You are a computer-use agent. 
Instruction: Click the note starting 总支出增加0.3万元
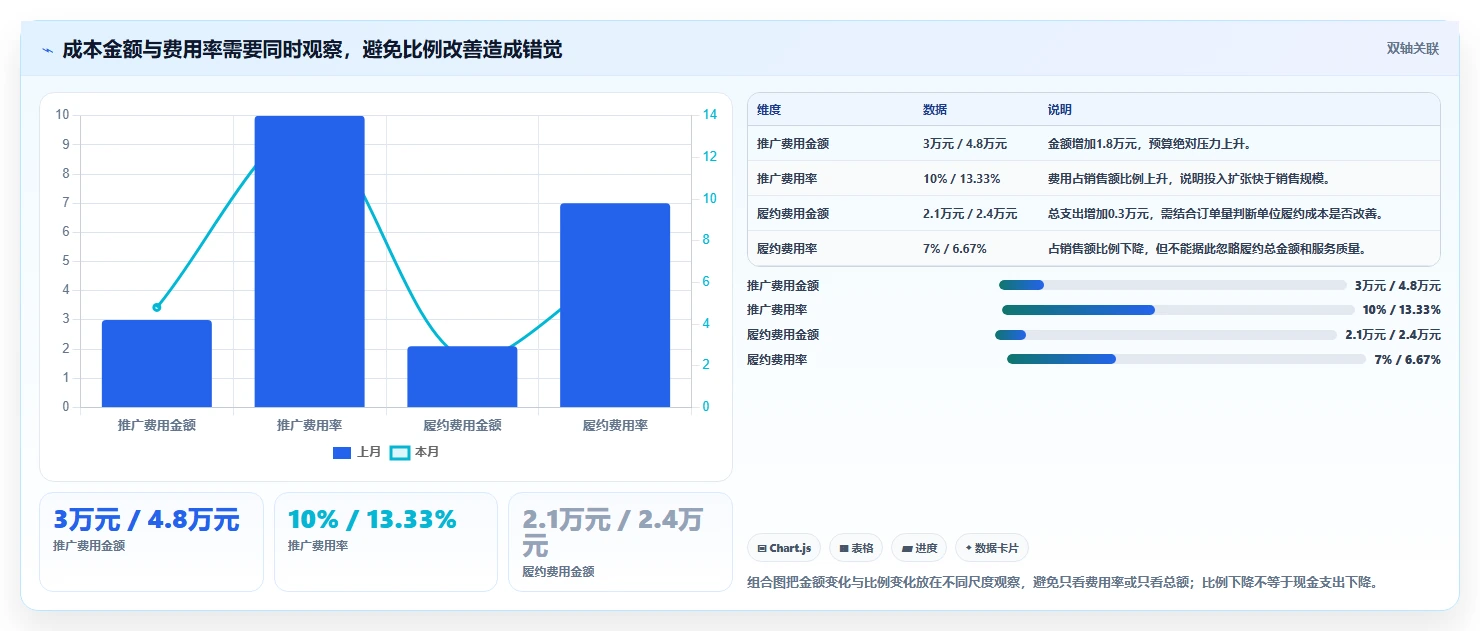coord(1215,214)
